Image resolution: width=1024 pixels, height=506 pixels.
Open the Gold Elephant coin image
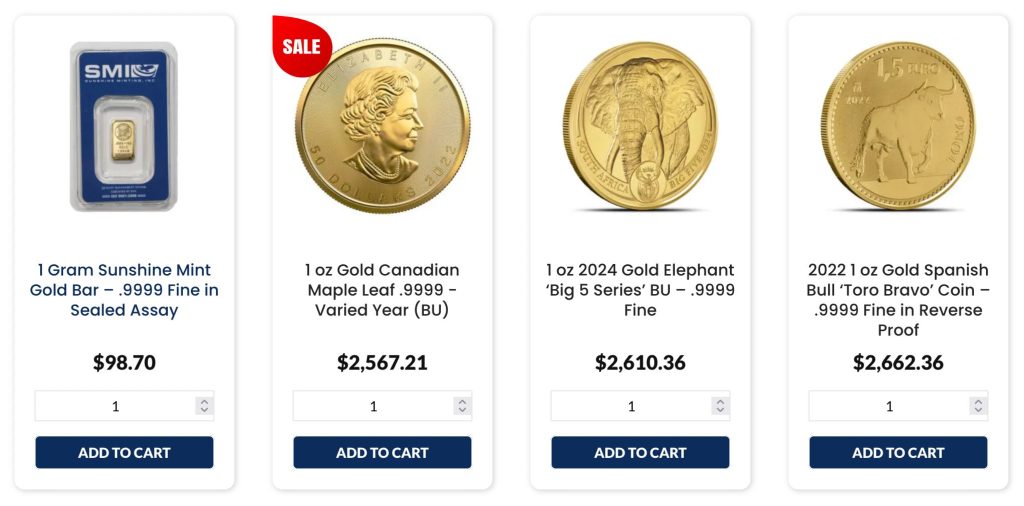(x=640, y=127)
